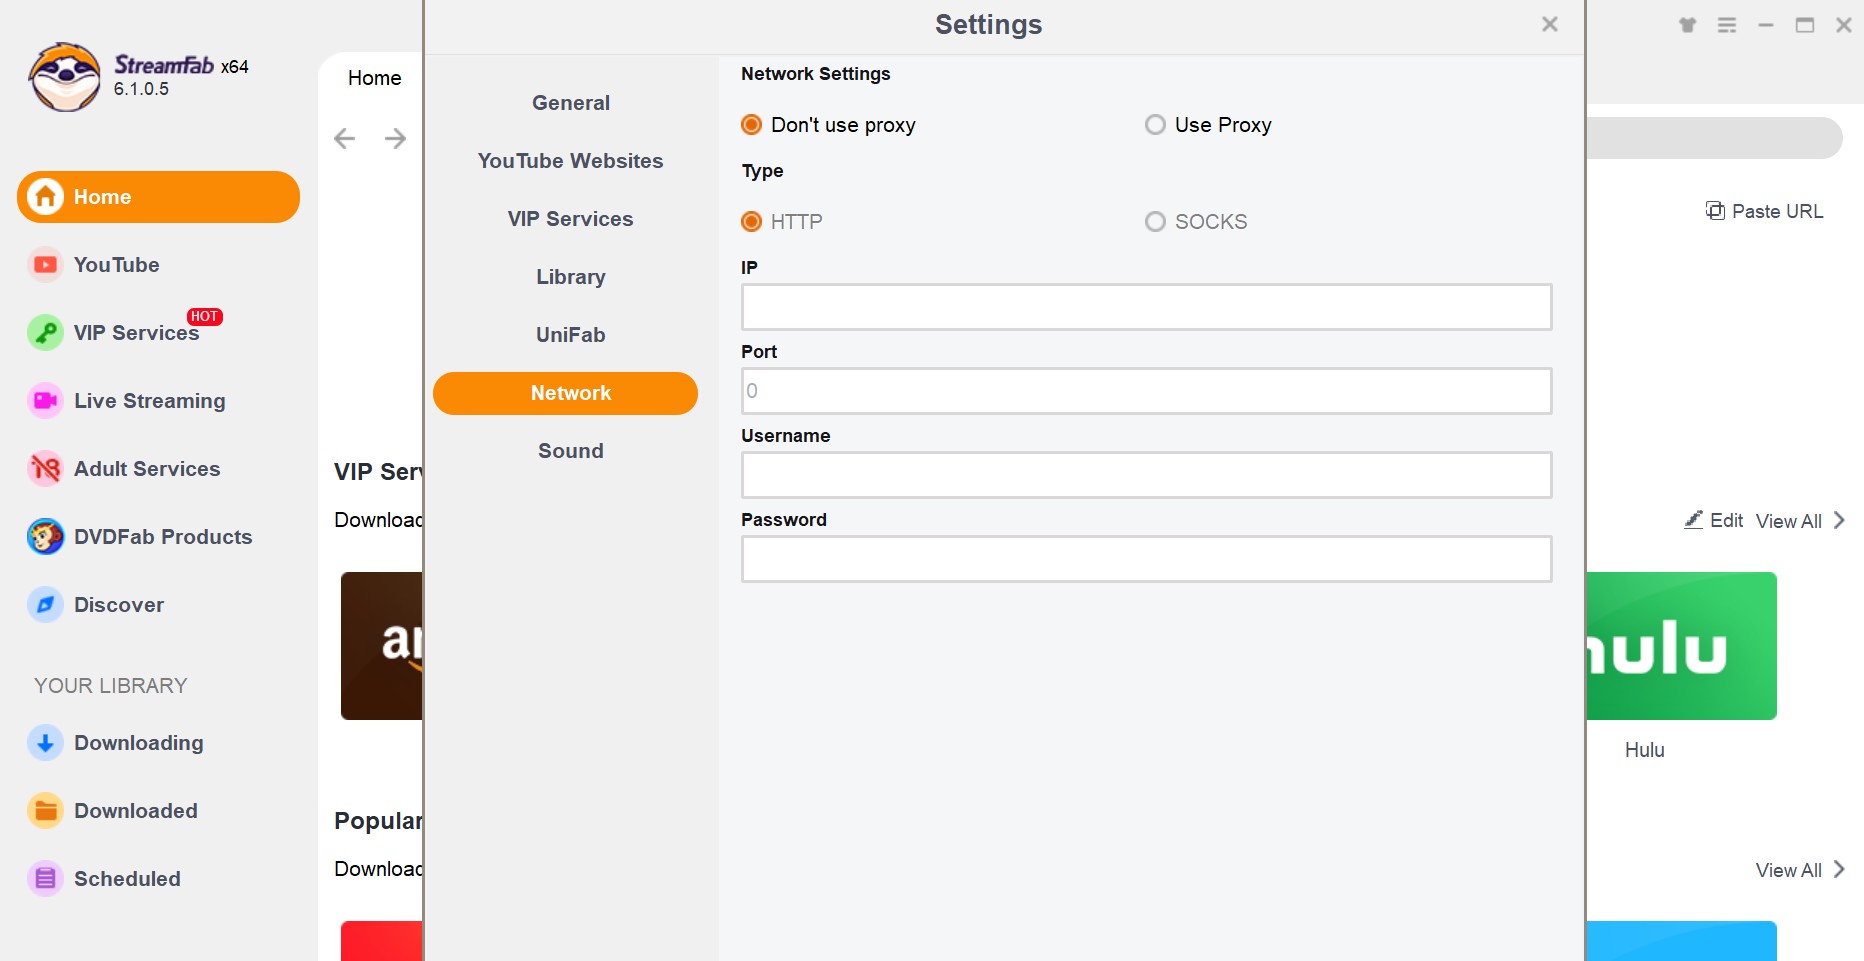Click the StreamFab sloth logo
Image resolution: width=1864 pixels, height=961 pixels.
coord(65,77)
